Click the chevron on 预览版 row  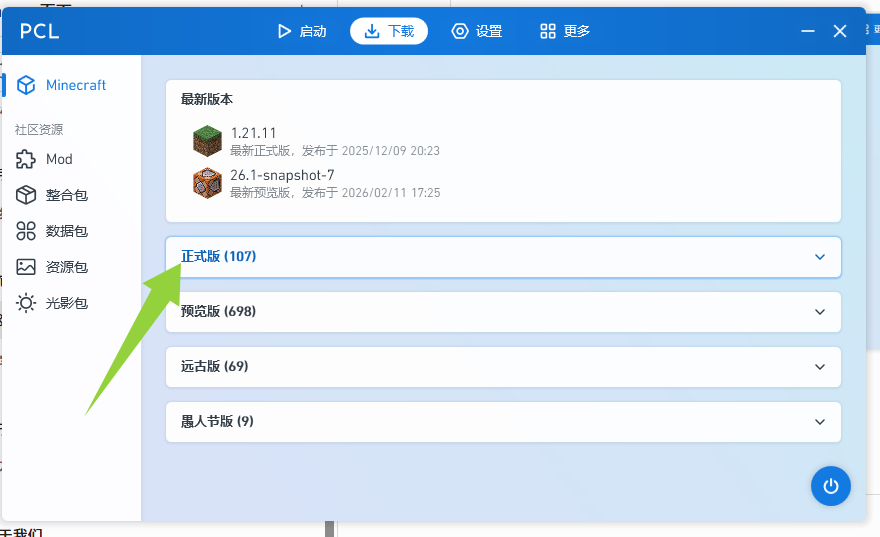click(x=819, y=312)
